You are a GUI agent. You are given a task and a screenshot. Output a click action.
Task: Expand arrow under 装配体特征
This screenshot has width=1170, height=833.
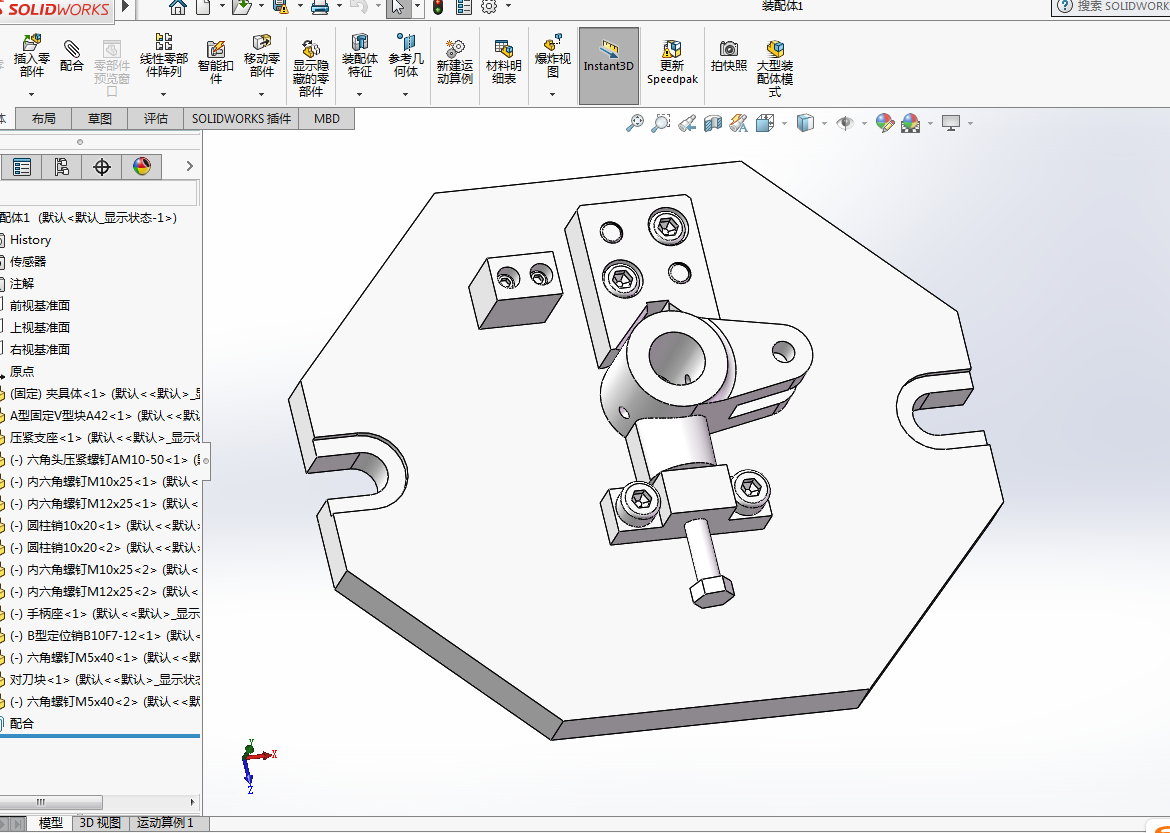click(360, 94)
